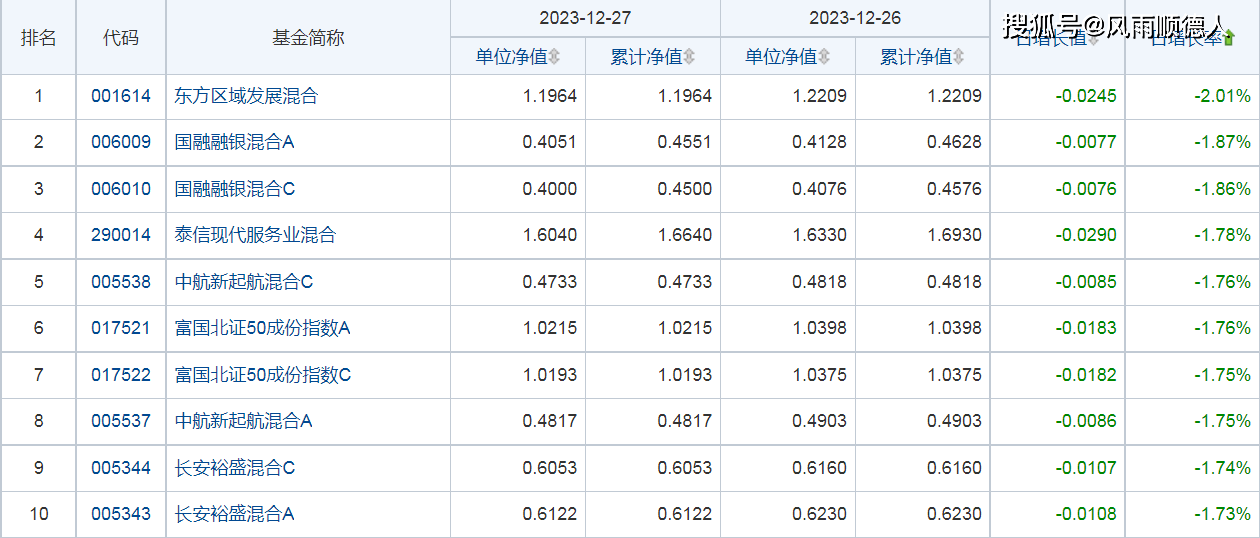The height and width of the screenshot is (538, 1260).
Task: Open fund code 006010
Action: pos(121,189)
